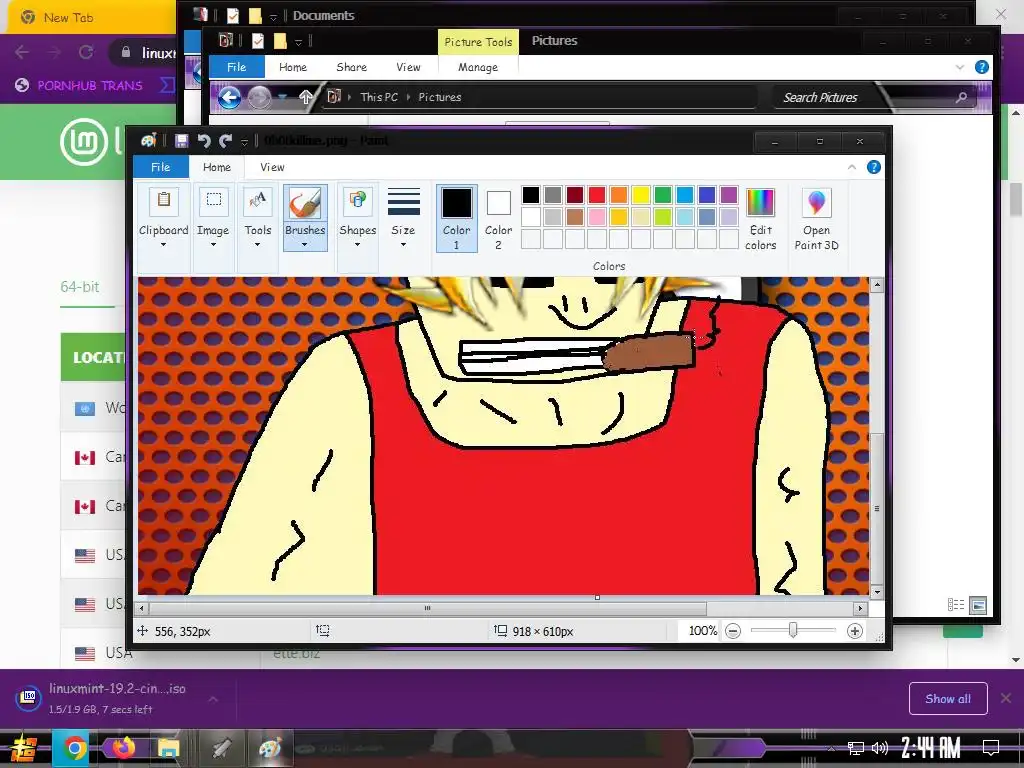Select the 64-bit tab on webpage
The width and height of the screenshot is (1024, 768).
(80, 287)
